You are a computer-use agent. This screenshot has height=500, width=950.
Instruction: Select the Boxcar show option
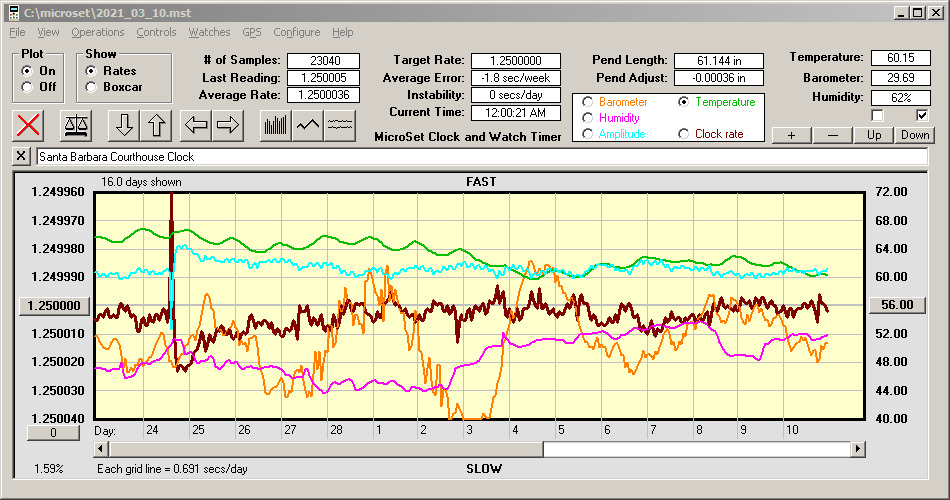tap(92, 87)
